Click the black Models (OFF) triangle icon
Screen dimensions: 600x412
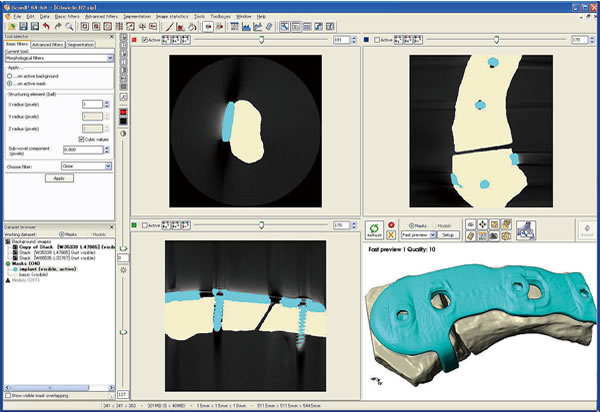pos(8,280)
